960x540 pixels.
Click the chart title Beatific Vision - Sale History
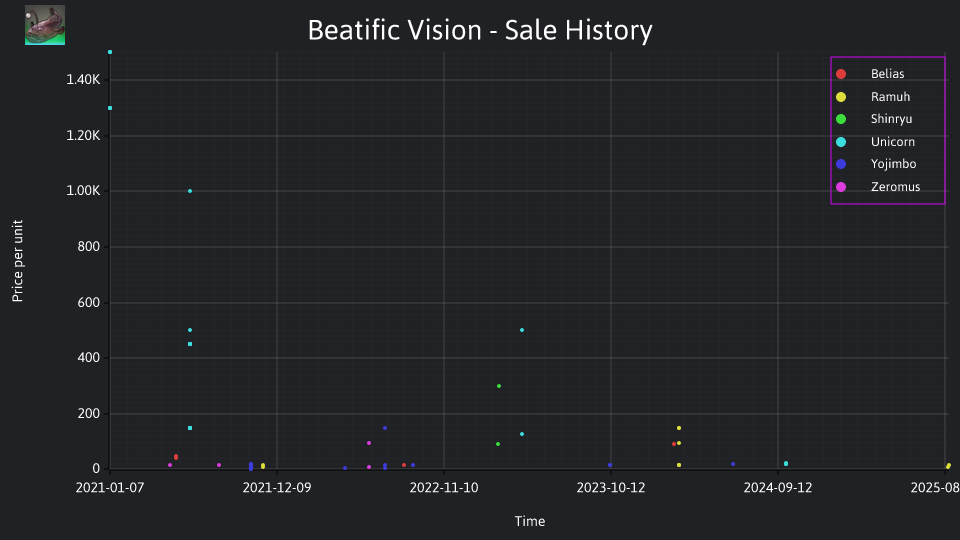pos(480,30)
